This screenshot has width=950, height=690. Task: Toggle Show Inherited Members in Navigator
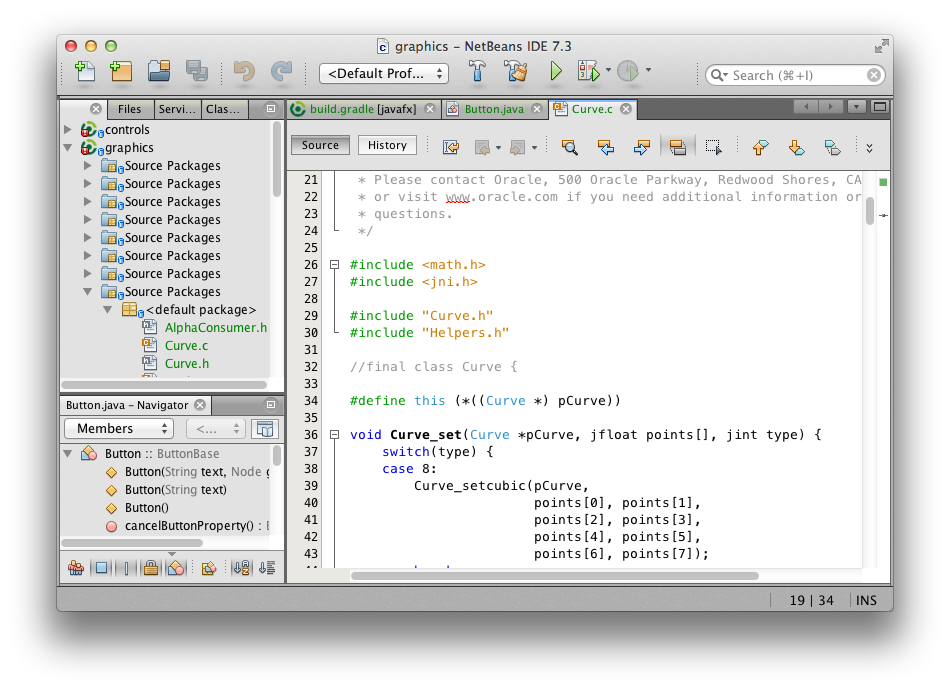[x=76, y=568]
